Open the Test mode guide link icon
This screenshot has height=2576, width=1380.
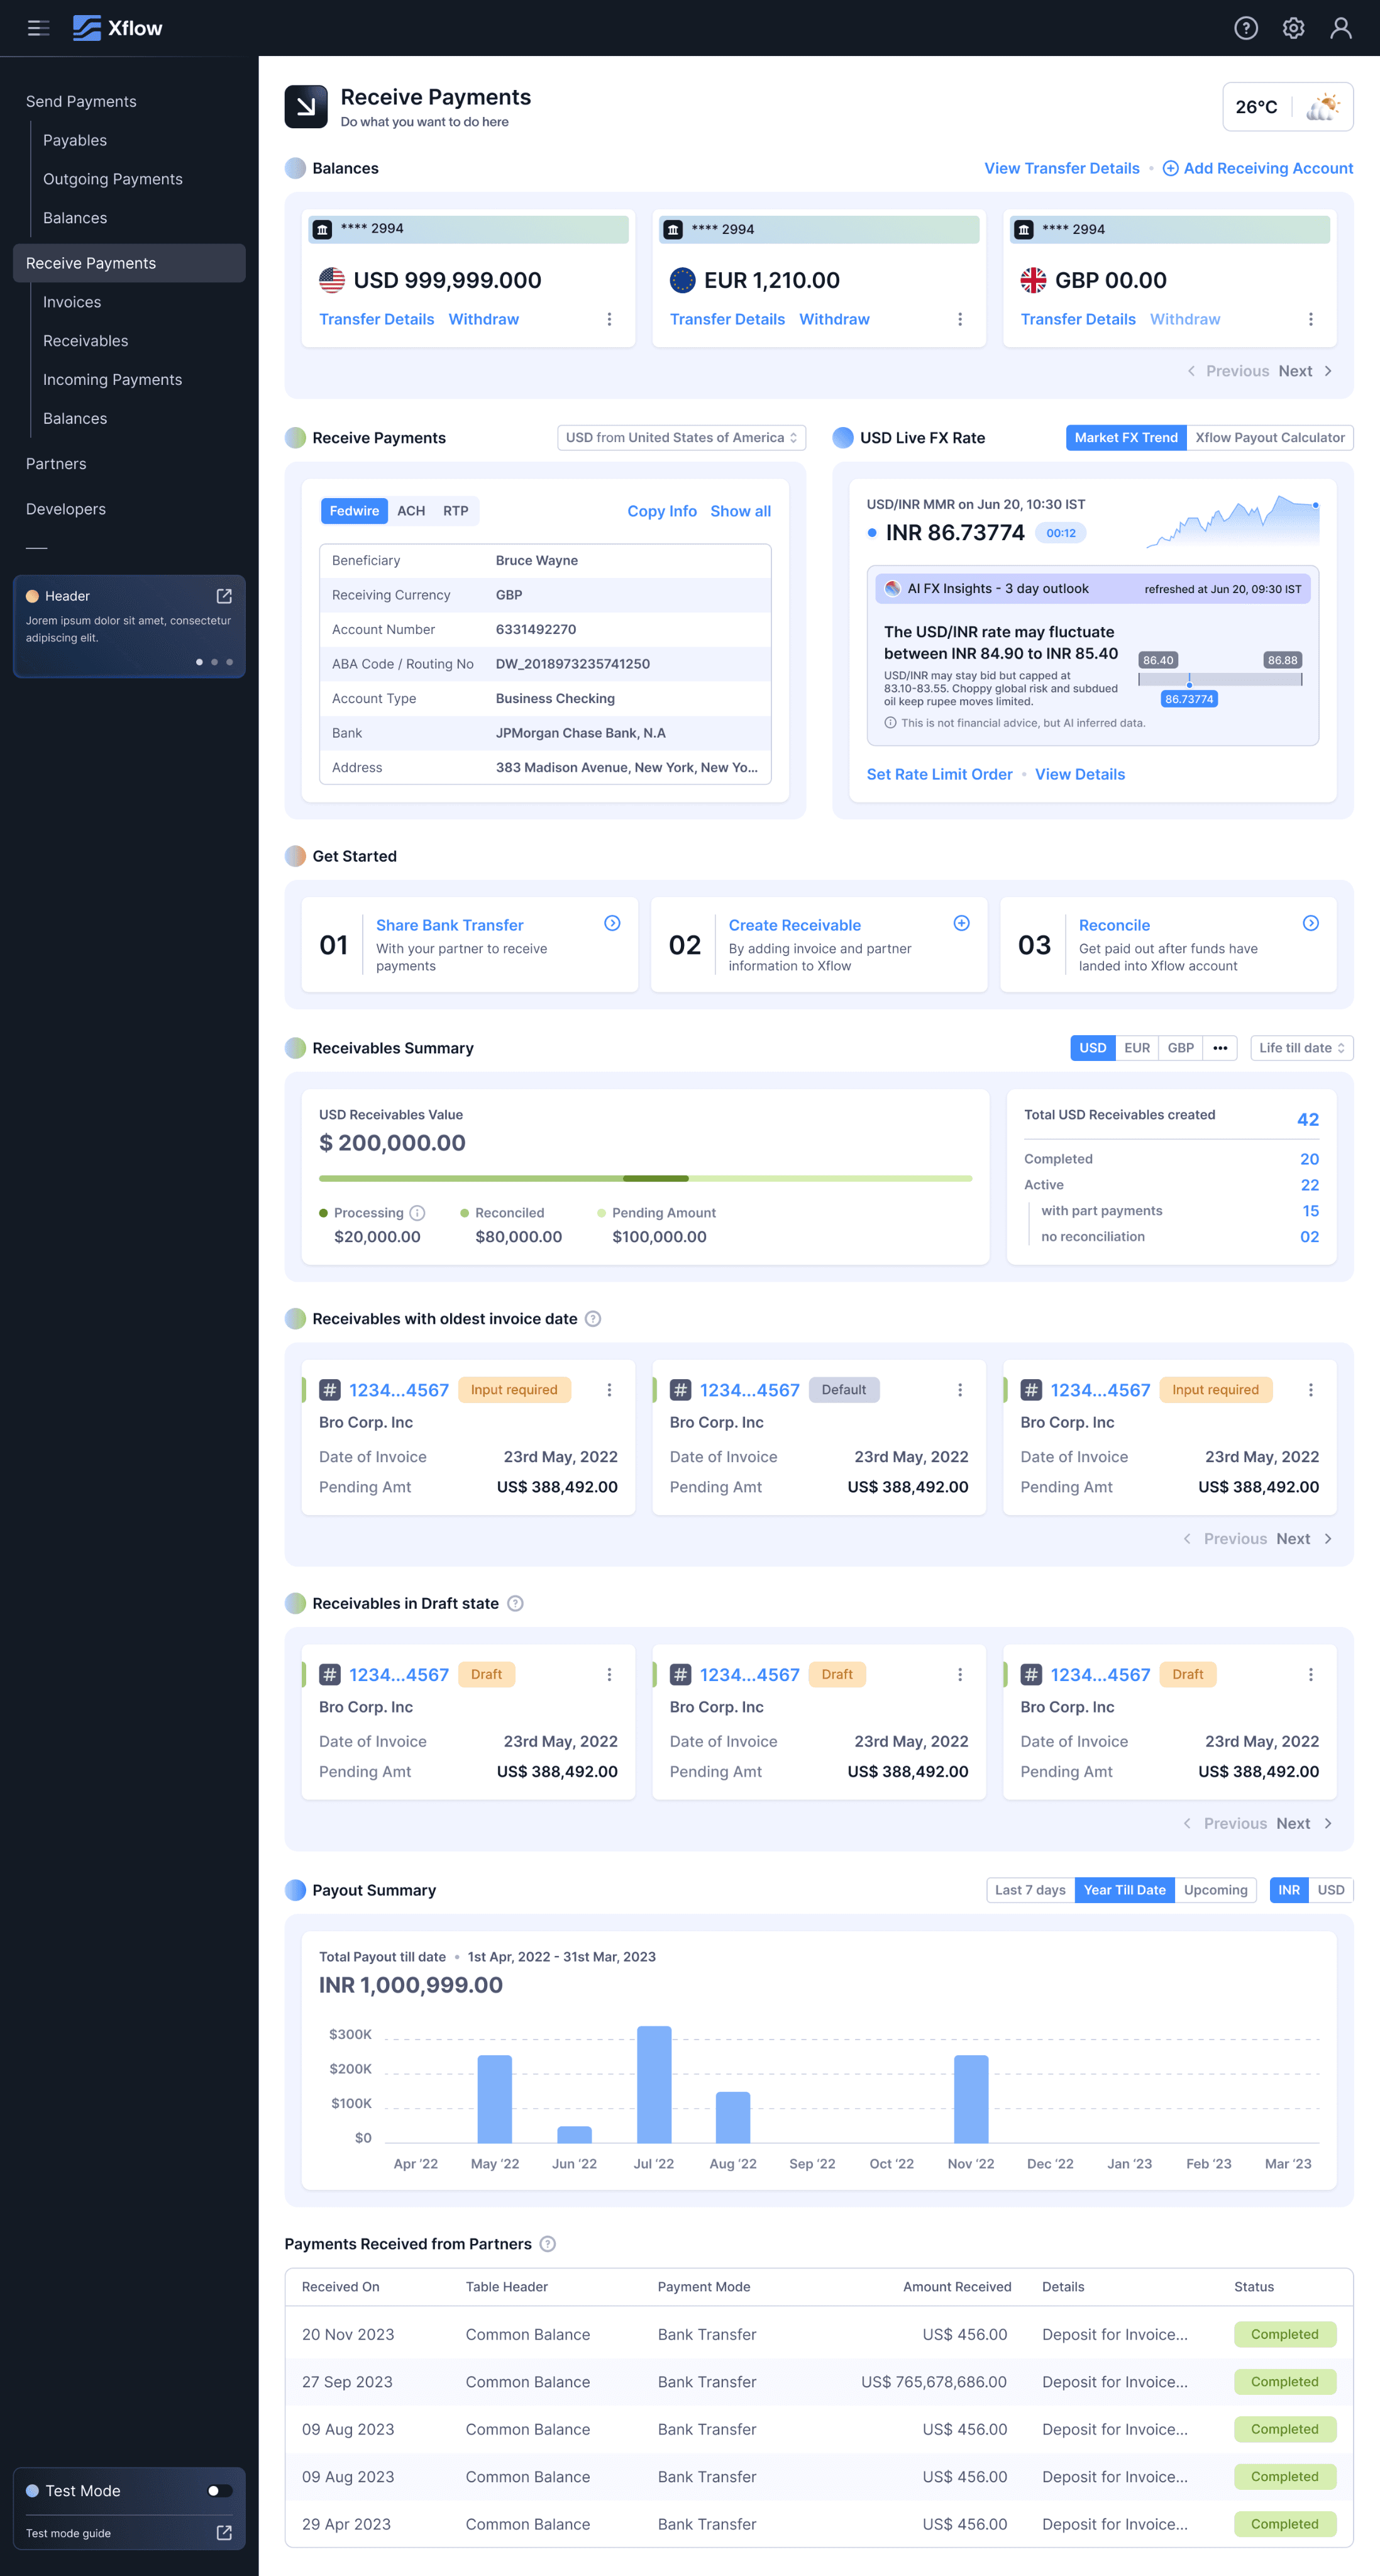[x=224, y=2533]
